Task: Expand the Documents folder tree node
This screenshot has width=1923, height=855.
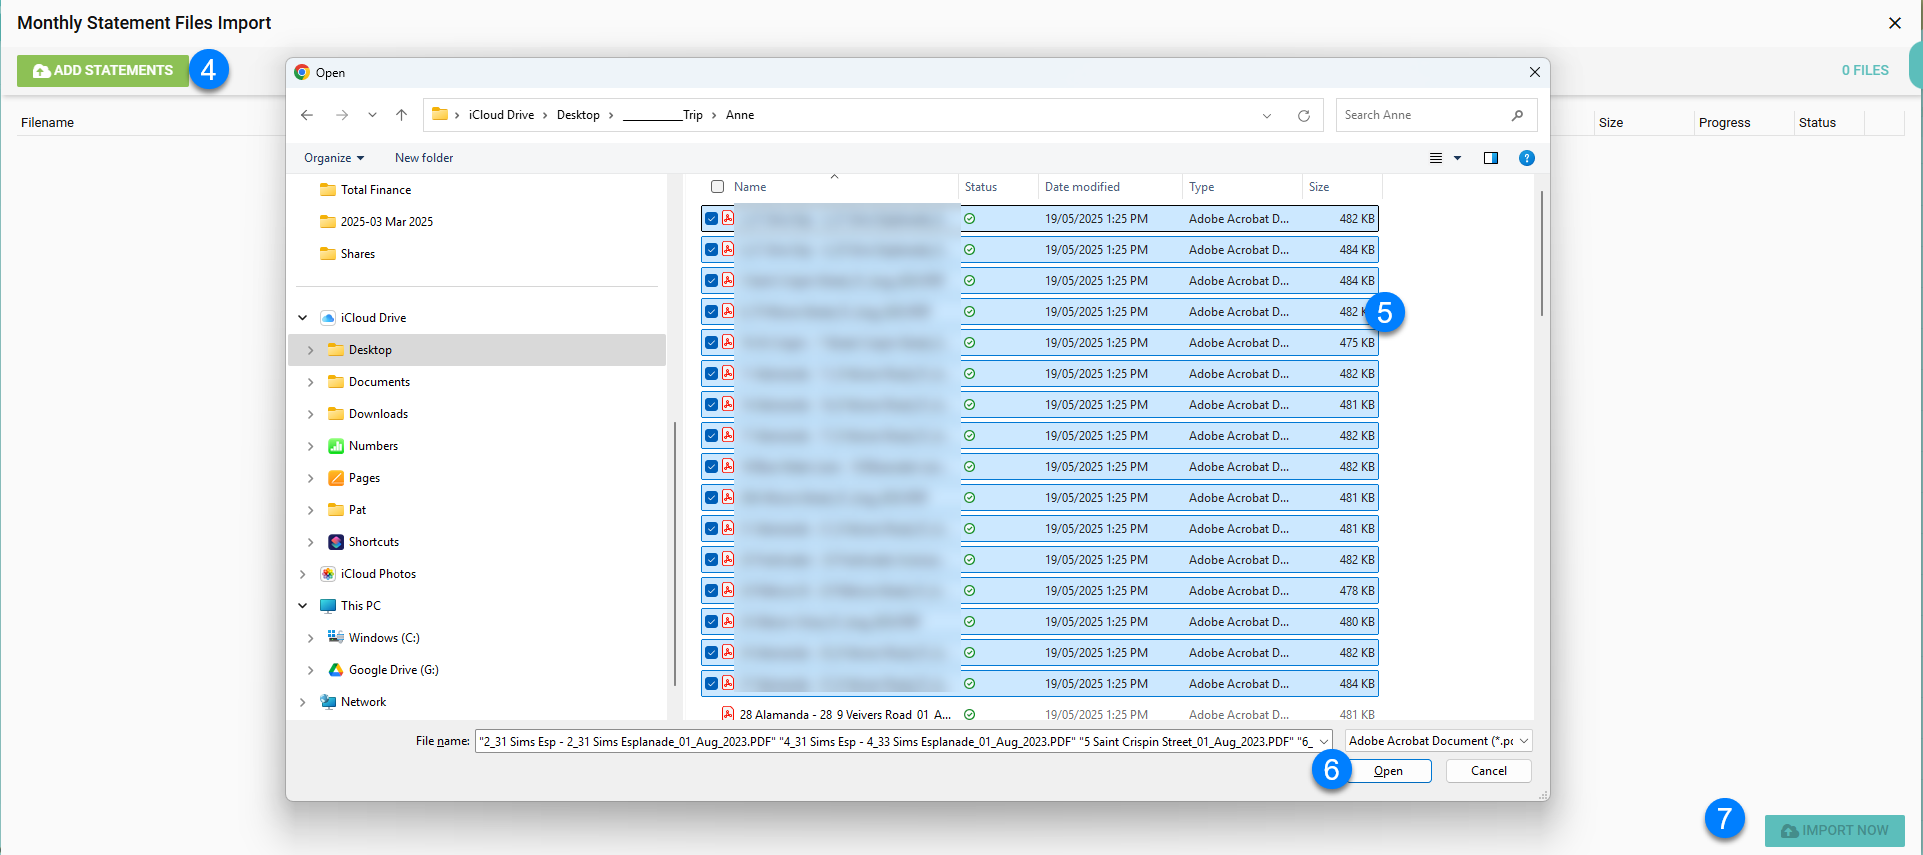Action: tap(310, 382)
